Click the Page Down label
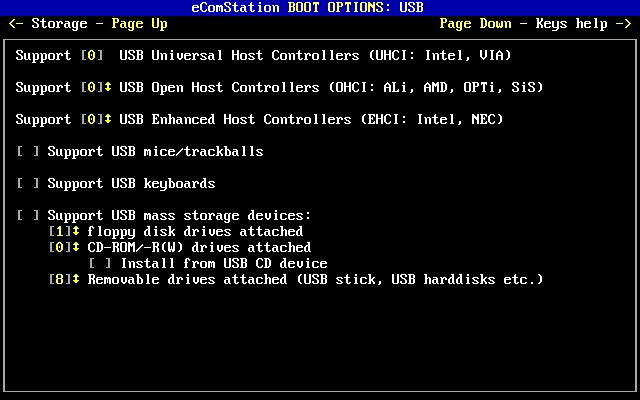The height and width of the screenshot is (400, 640). coord(476,24)
